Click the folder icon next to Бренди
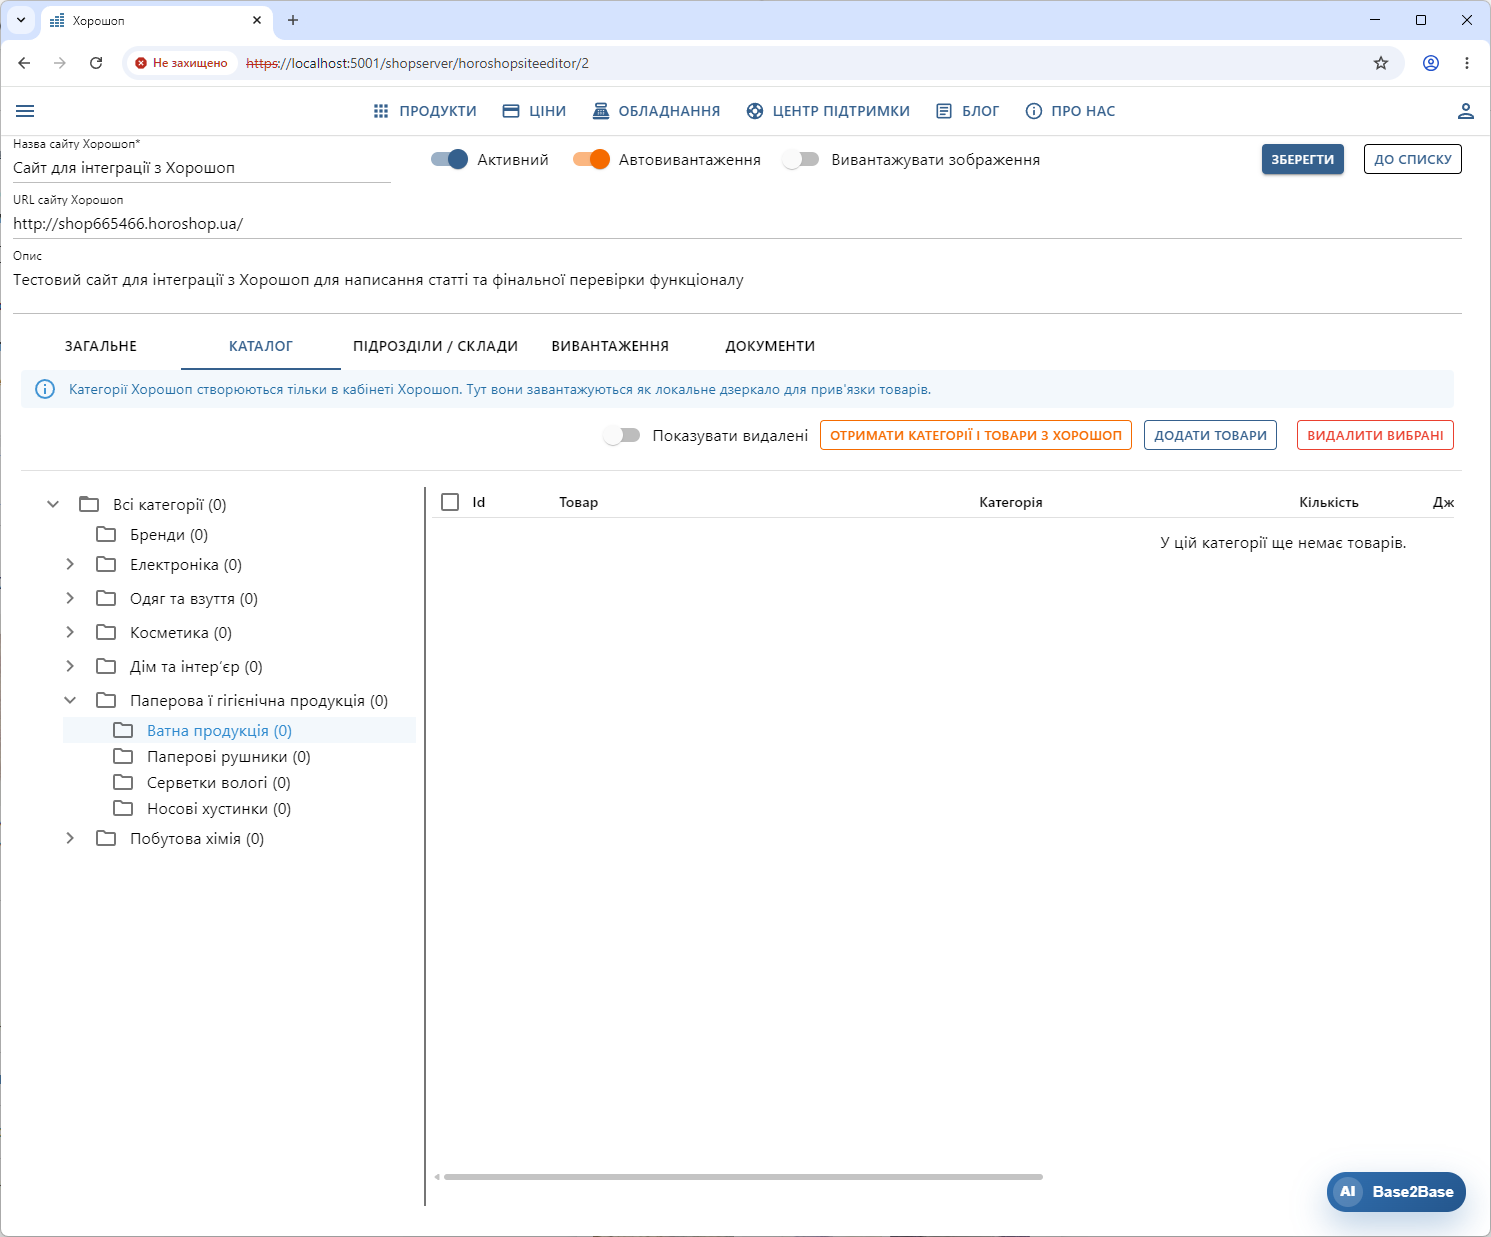The height and width of the screenshot is (1237, 1491). click(x=106, y=534)
